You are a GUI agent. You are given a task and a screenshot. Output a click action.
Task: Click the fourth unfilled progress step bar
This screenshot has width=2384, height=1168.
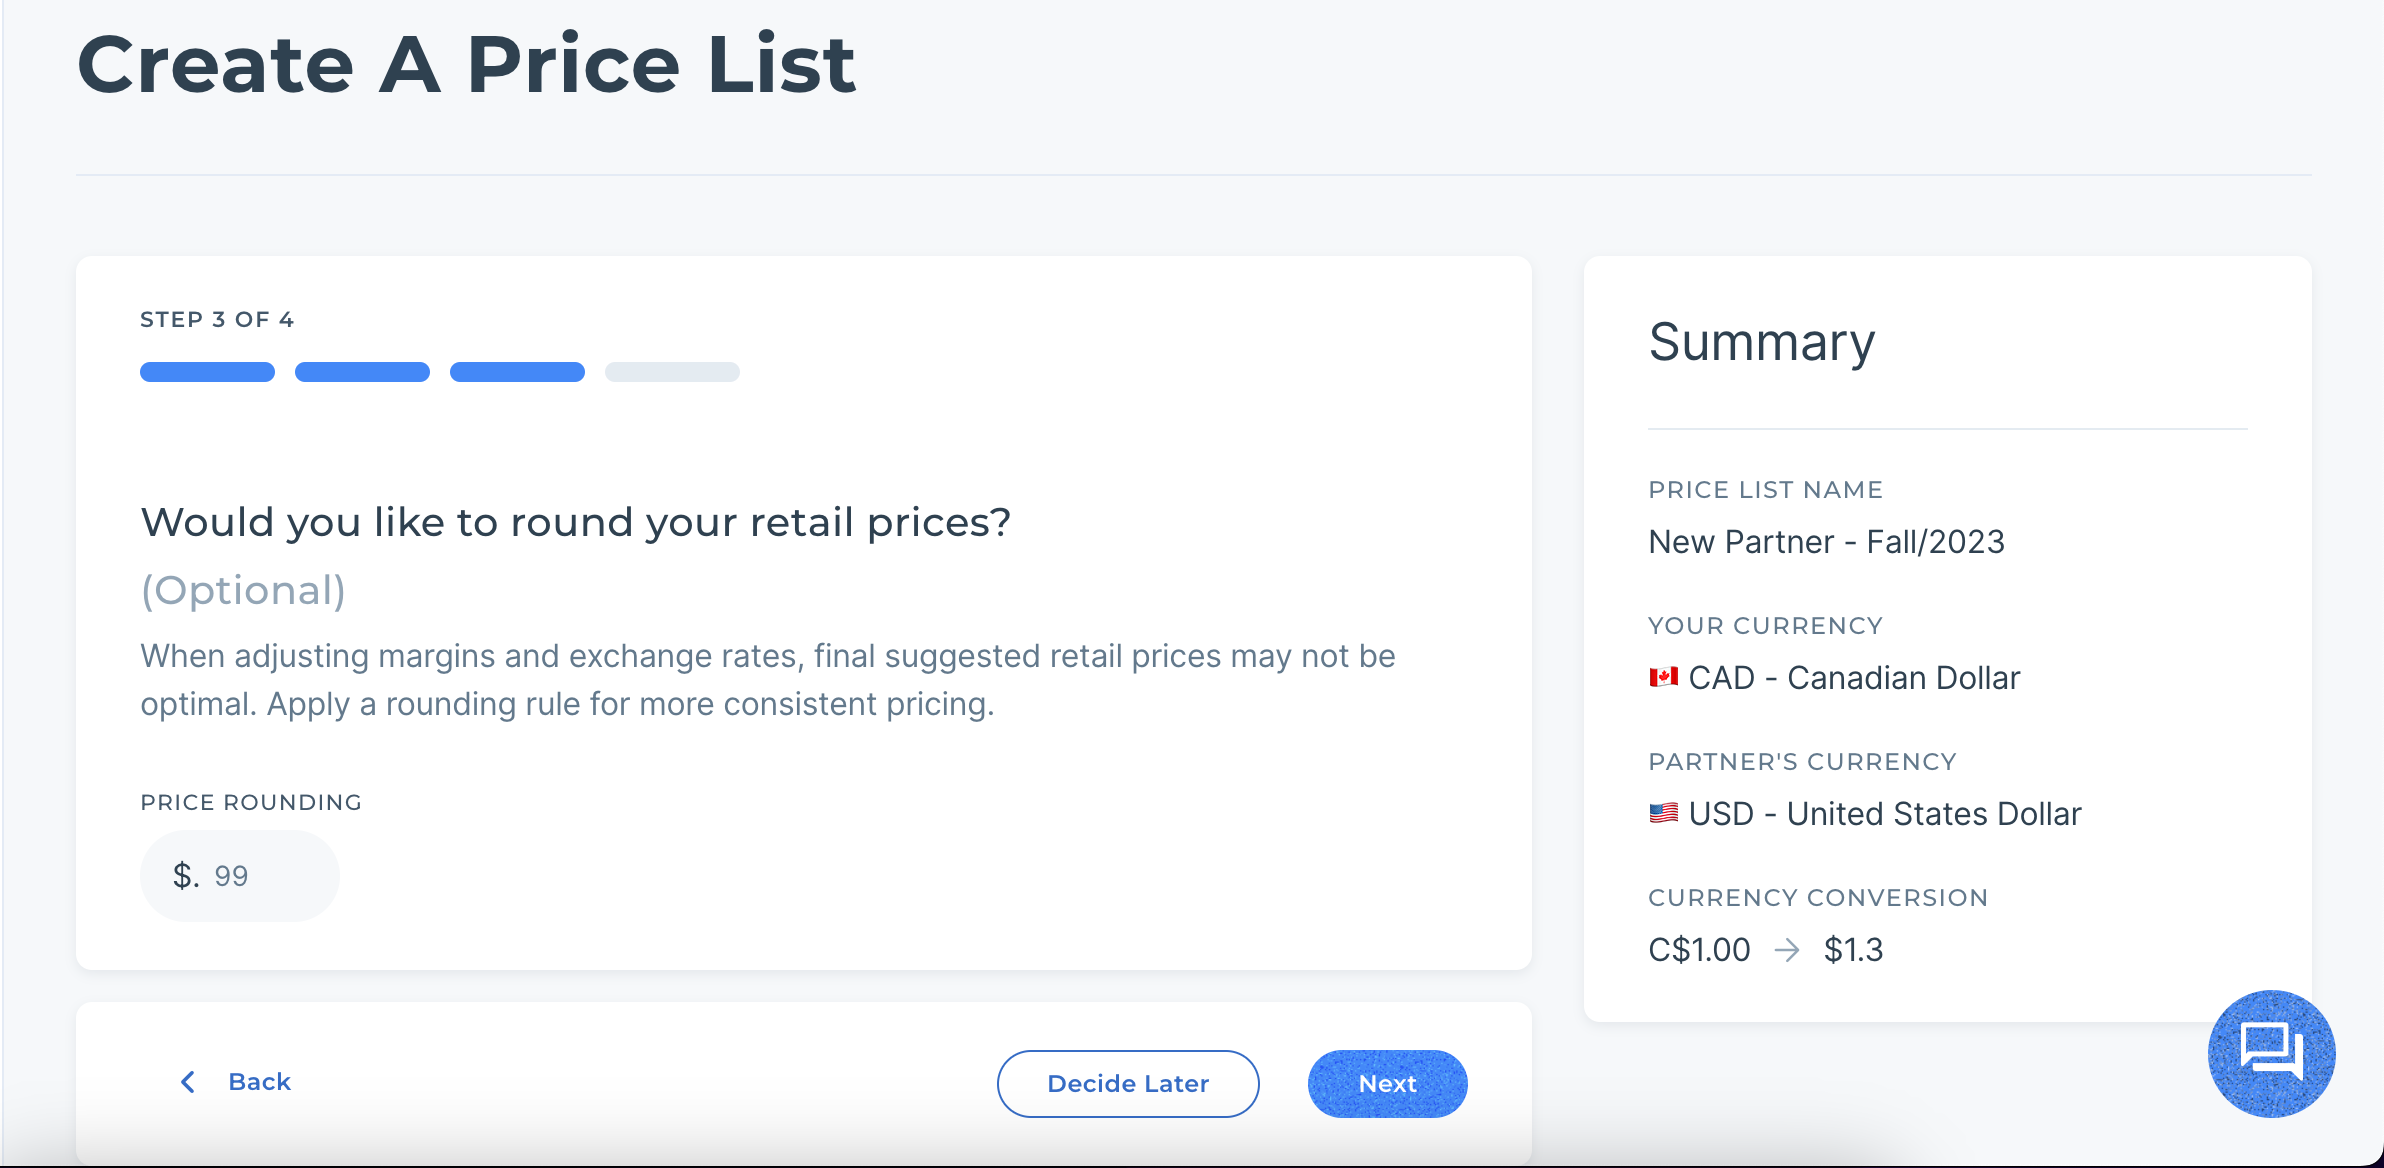click(x=672, y=372)
